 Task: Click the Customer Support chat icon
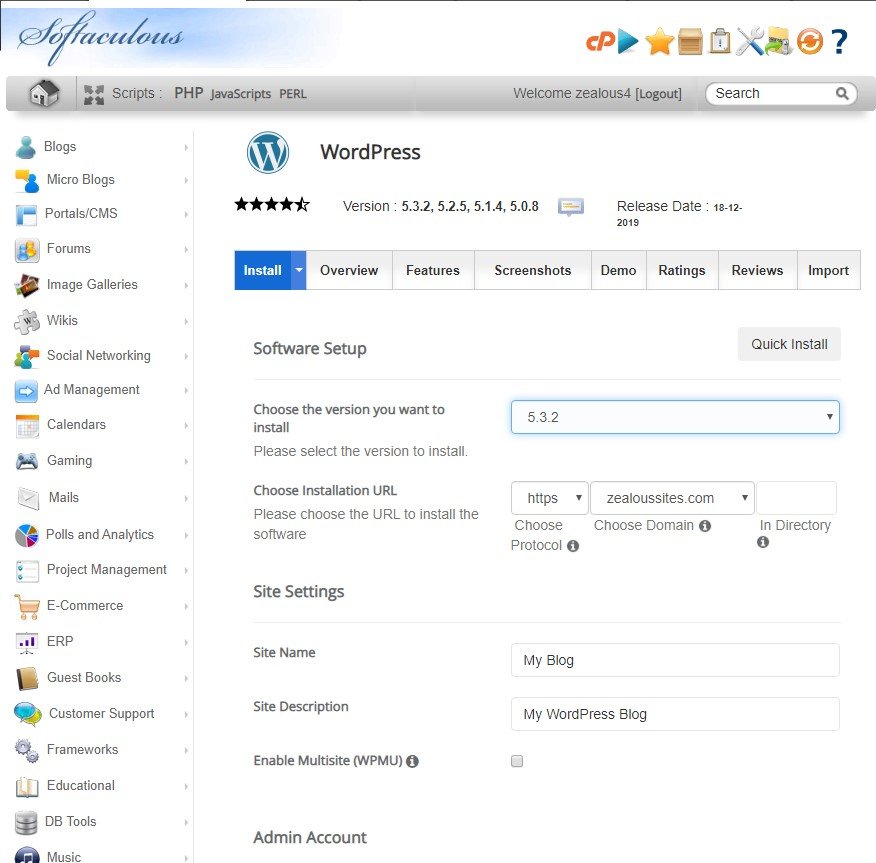pos(27,714)
